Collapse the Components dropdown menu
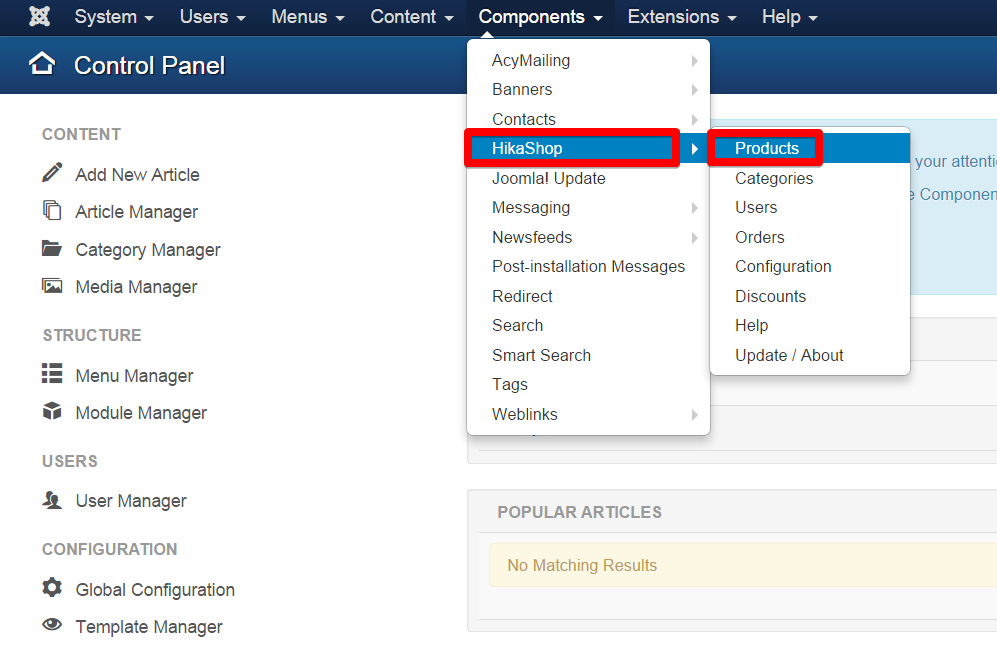 540,17
